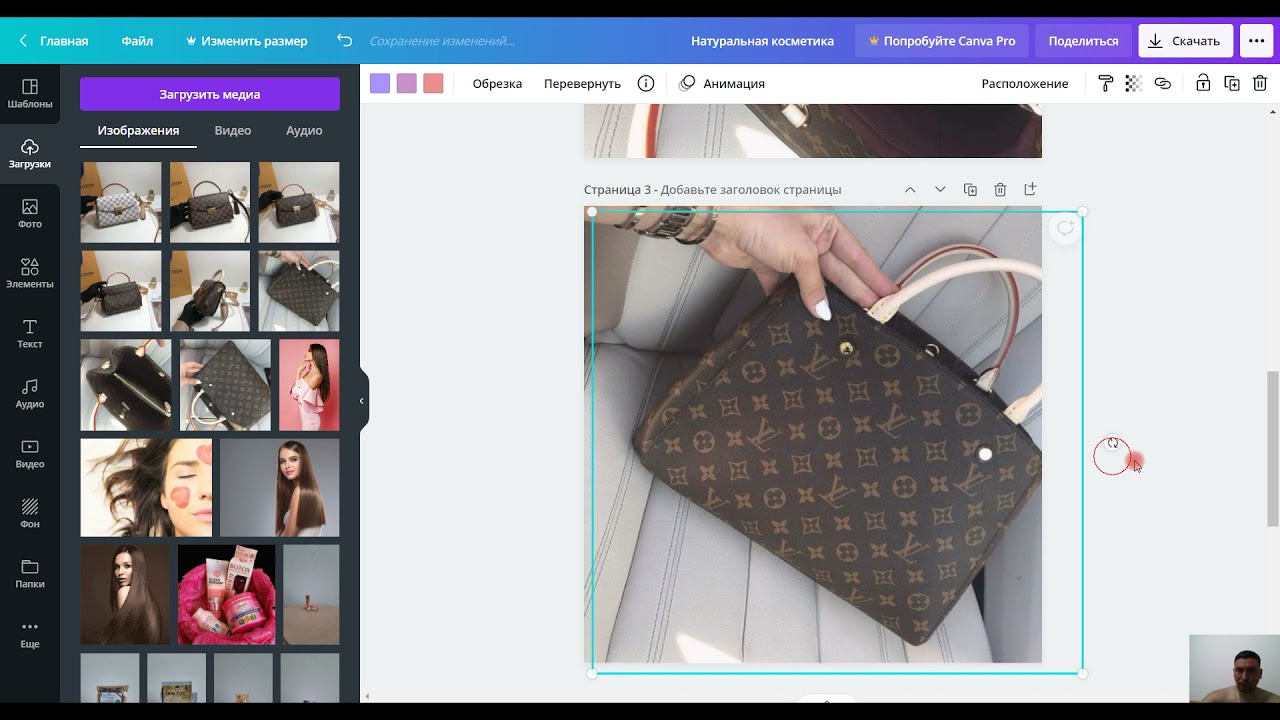Select the salmon pink color swatch
The image size is (1280, 720).
[433, 83]
